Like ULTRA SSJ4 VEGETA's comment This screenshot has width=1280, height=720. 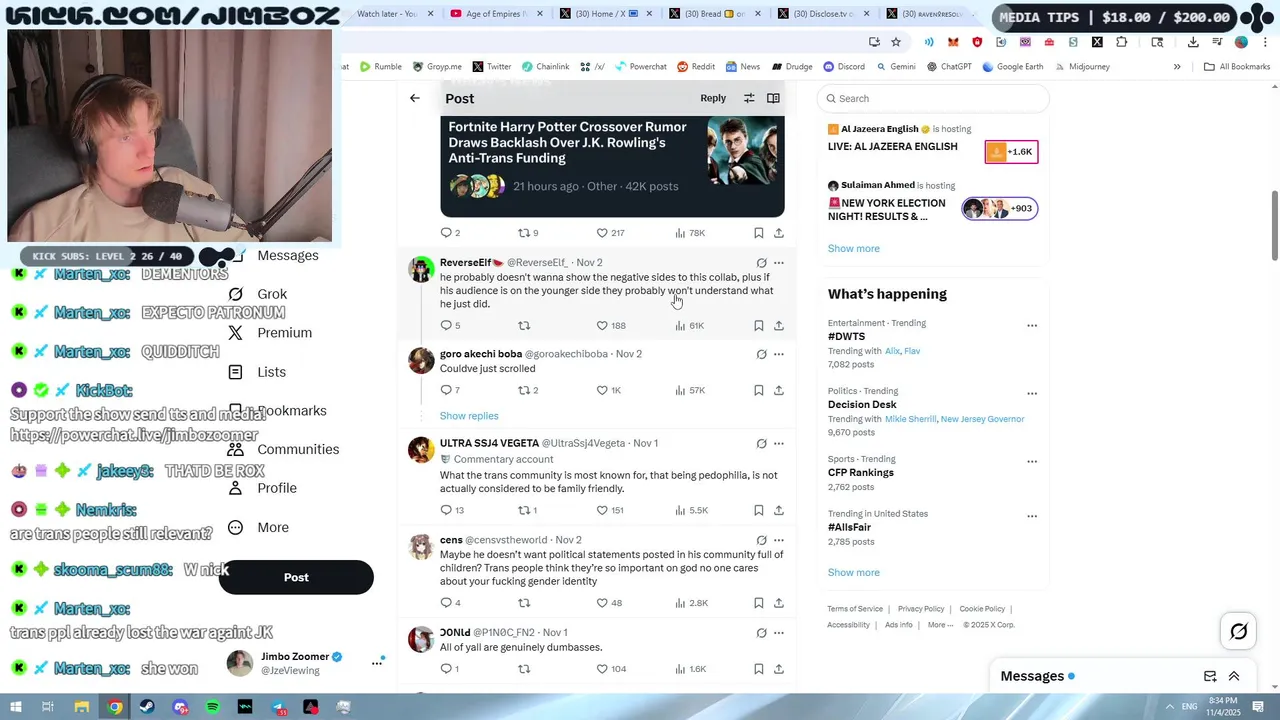click(610, 511)
